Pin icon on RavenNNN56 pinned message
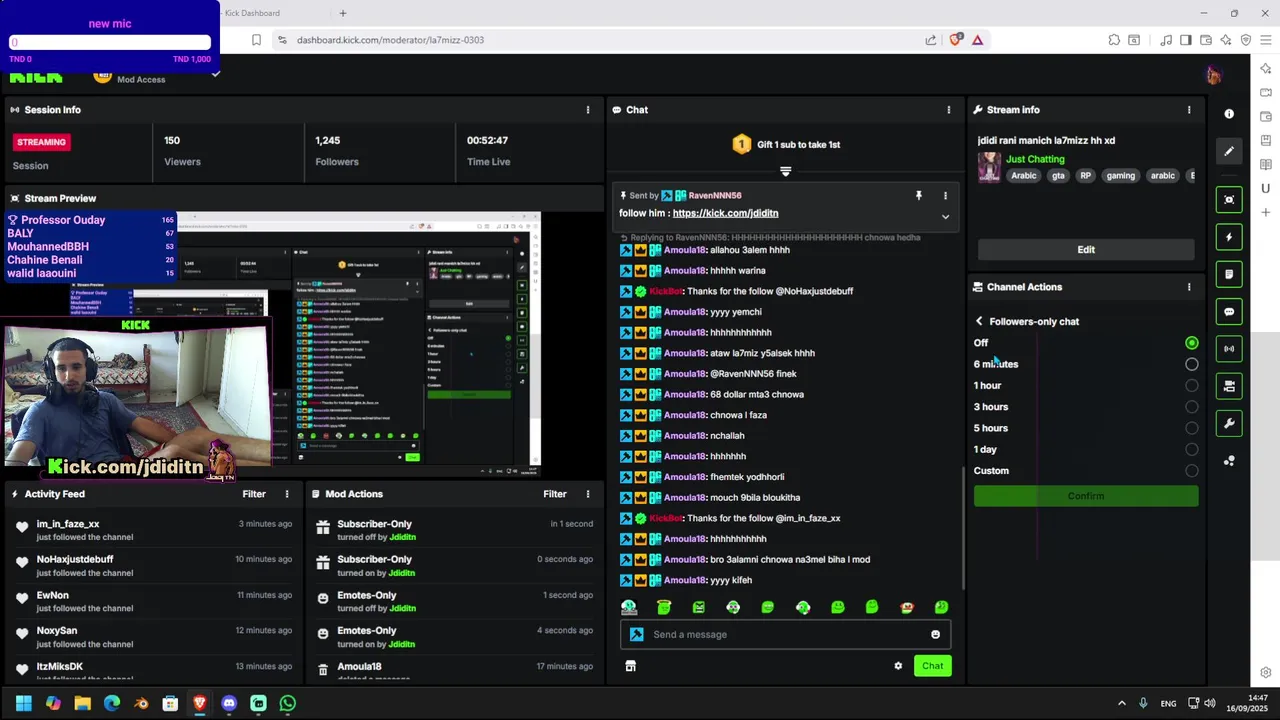Screen dimensions: 1280x720 919,196
